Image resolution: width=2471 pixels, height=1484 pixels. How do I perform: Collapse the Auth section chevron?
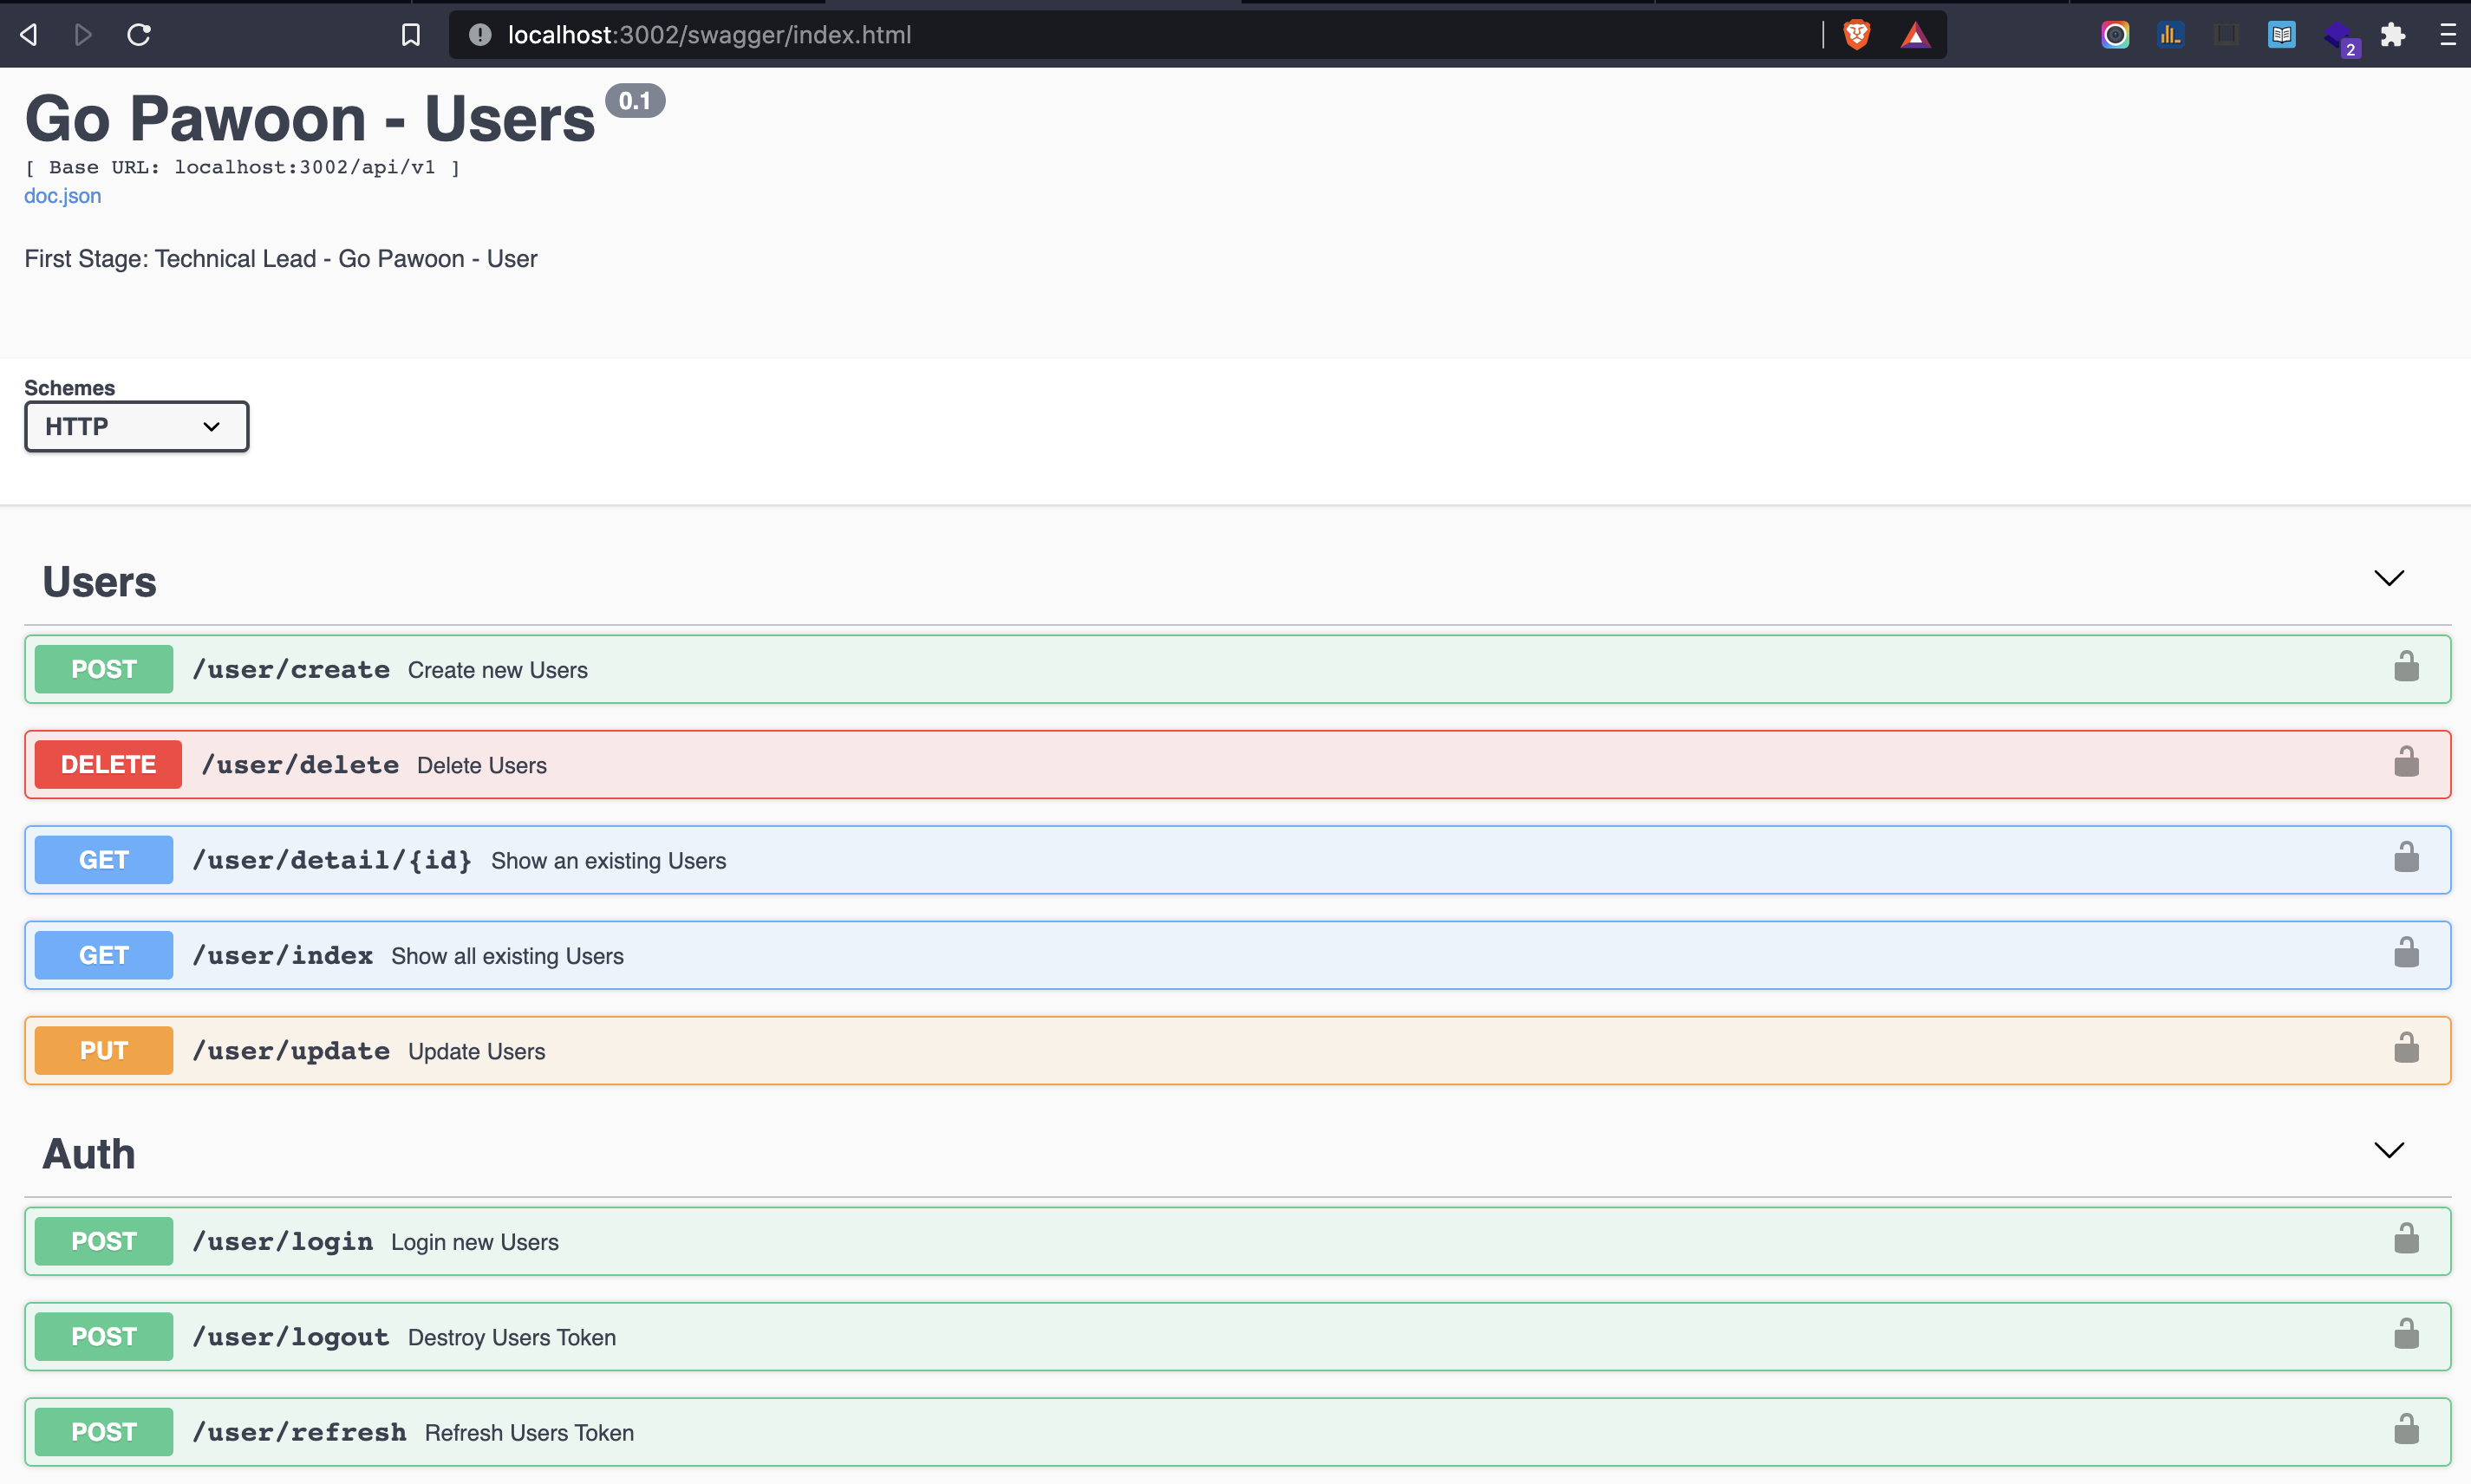pos(2388,1150)
